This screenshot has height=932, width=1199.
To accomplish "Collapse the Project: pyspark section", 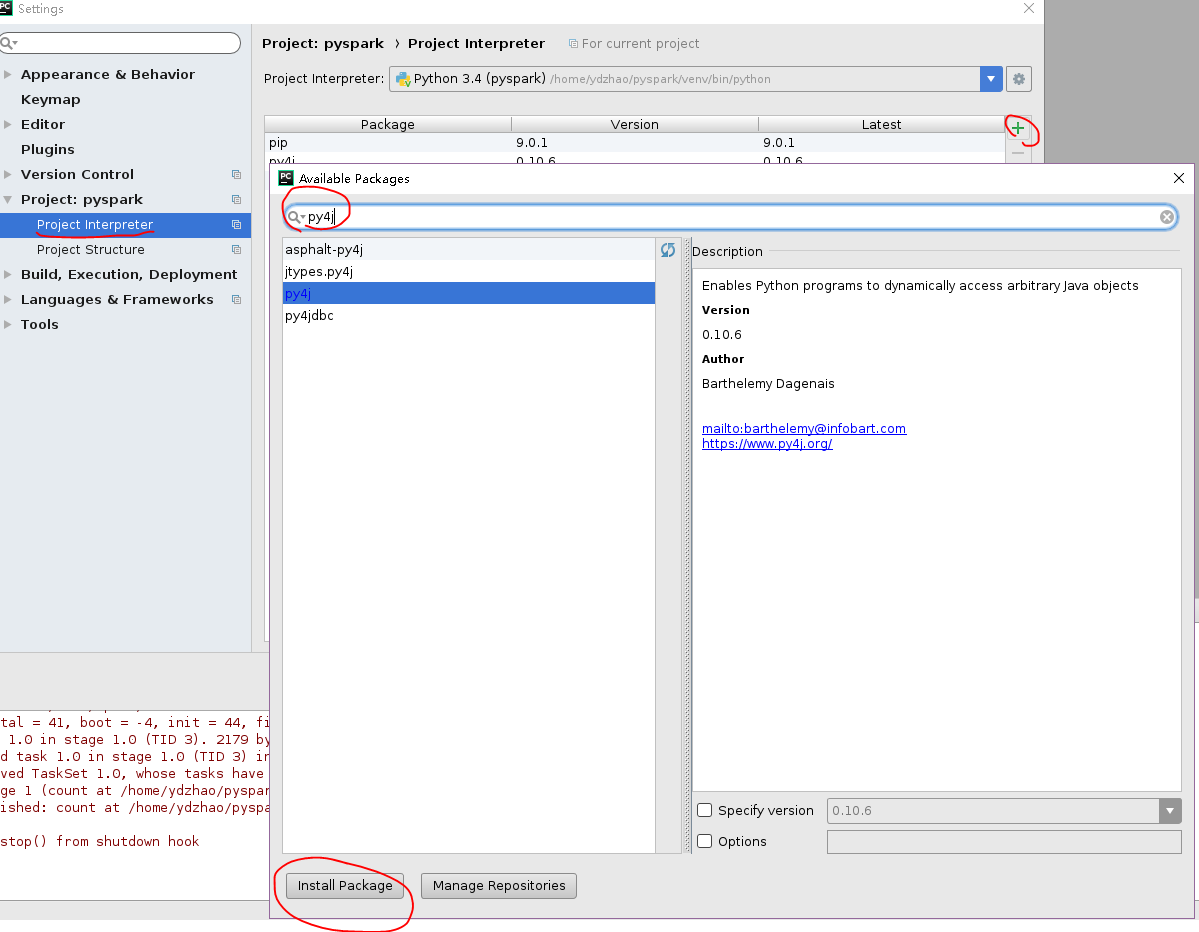I will tap(8, 200).
